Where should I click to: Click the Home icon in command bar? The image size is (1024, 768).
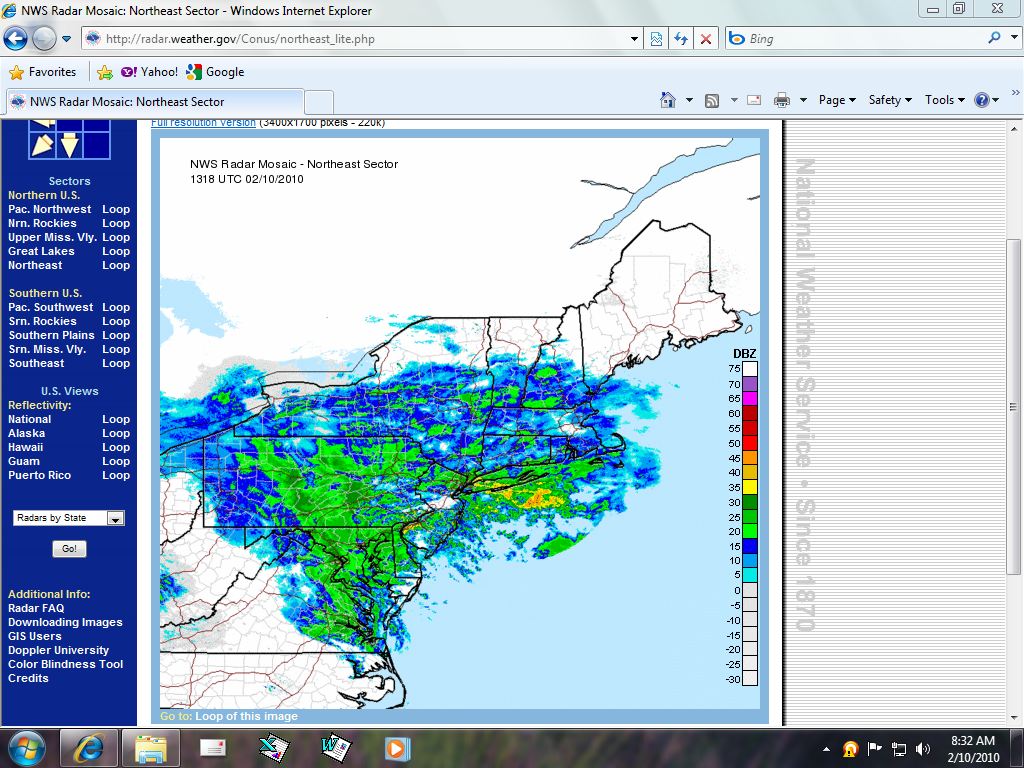coord(668,100)
